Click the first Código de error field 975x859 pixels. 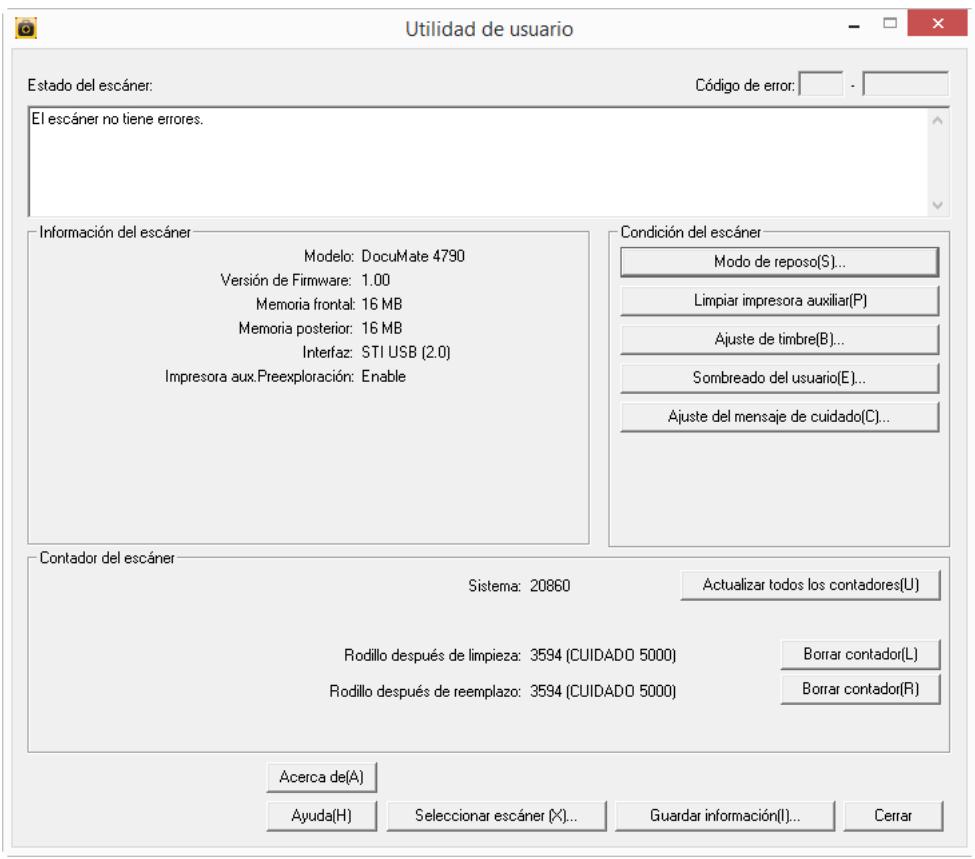pyautogui.click(x=821, y=85)
